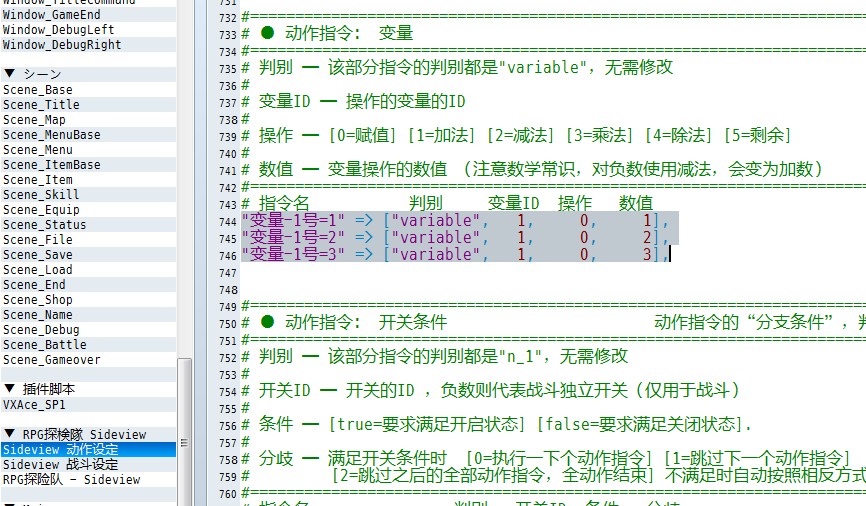This screenshot has height=506, width=866.
Task: Click the script list vertical scrollbar thumb
Action: tap(184, 433)
